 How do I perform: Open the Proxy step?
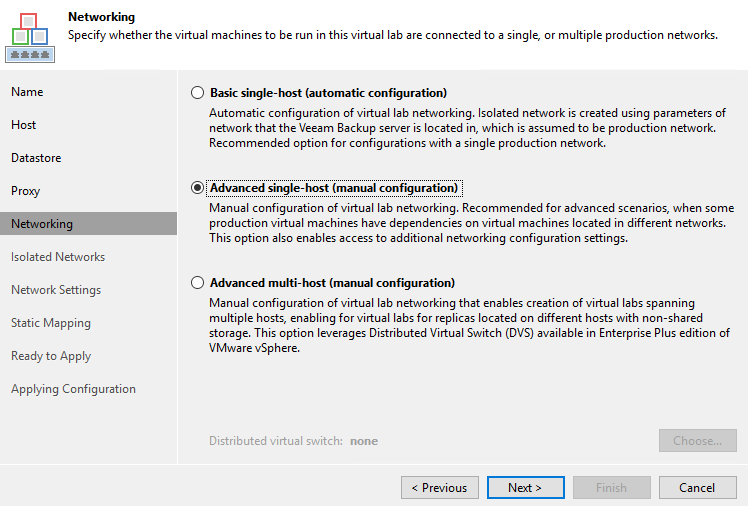26,191
